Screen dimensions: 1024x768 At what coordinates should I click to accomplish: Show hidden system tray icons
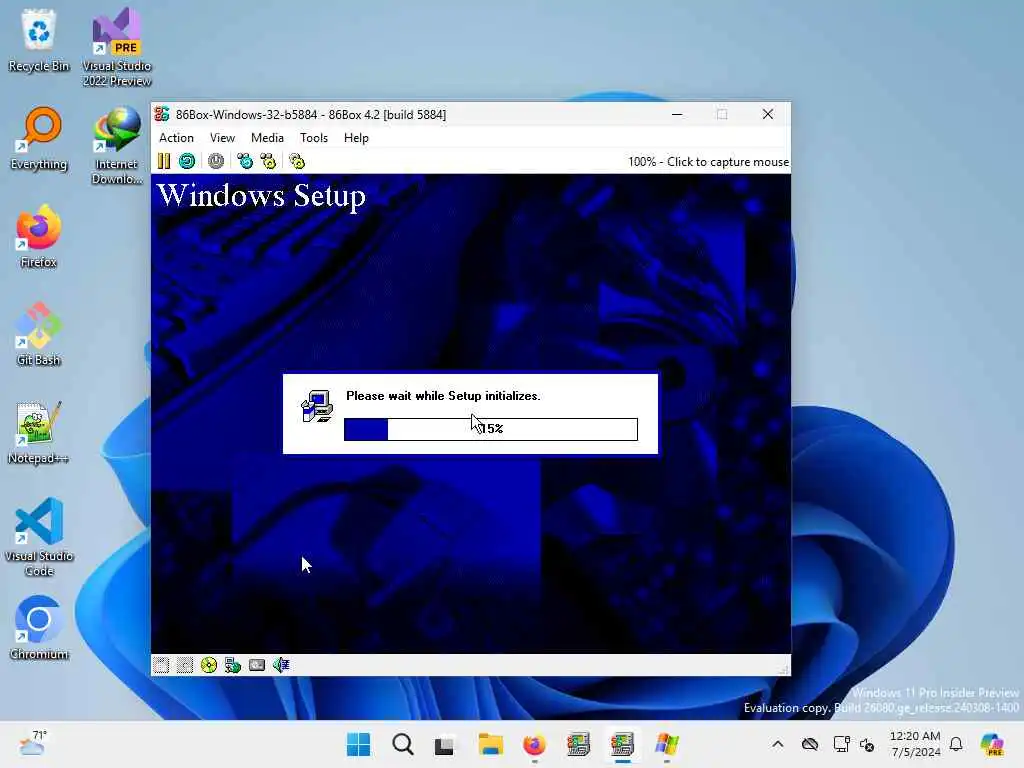click(777, 744)
